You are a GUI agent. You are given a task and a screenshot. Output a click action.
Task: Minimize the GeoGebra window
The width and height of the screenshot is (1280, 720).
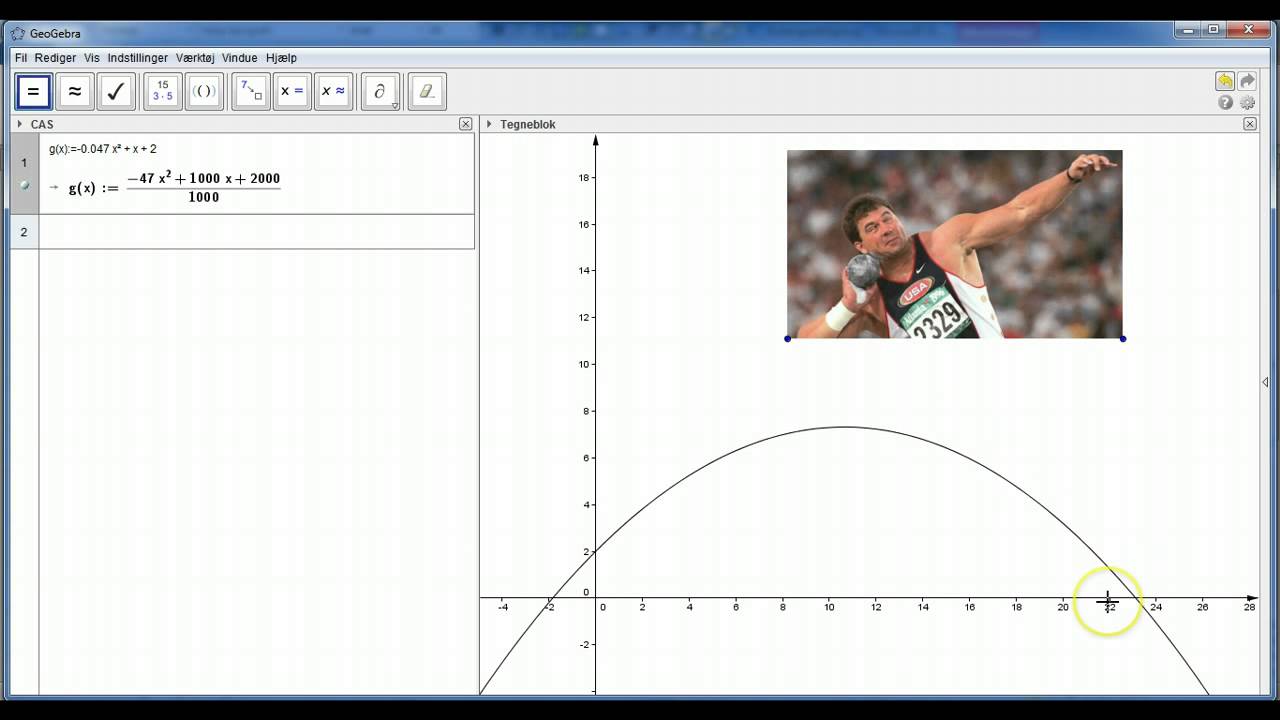click(x=1188, y=31)
